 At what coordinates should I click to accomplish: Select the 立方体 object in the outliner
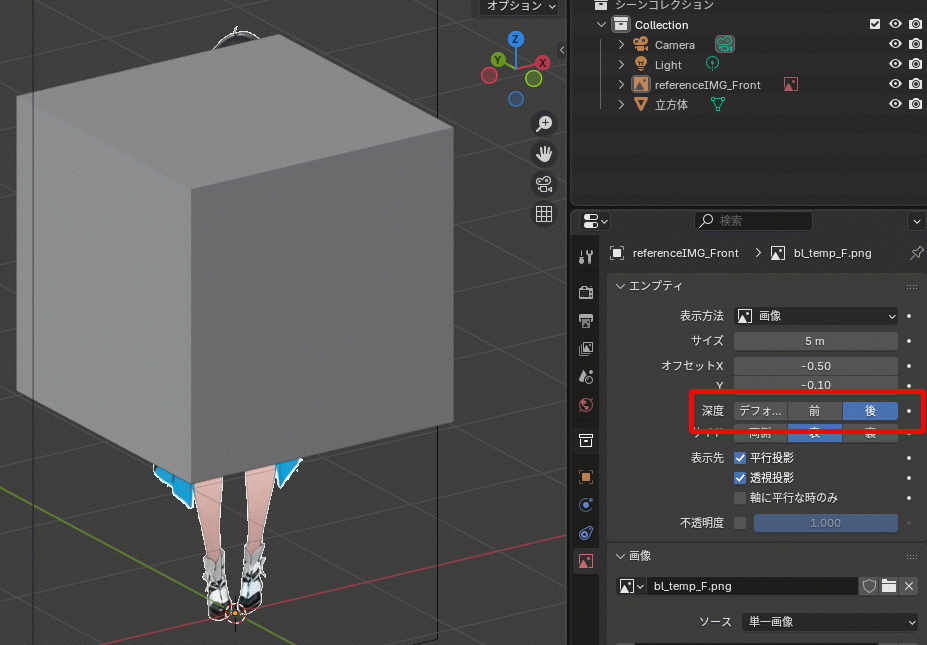click(671, 104)
